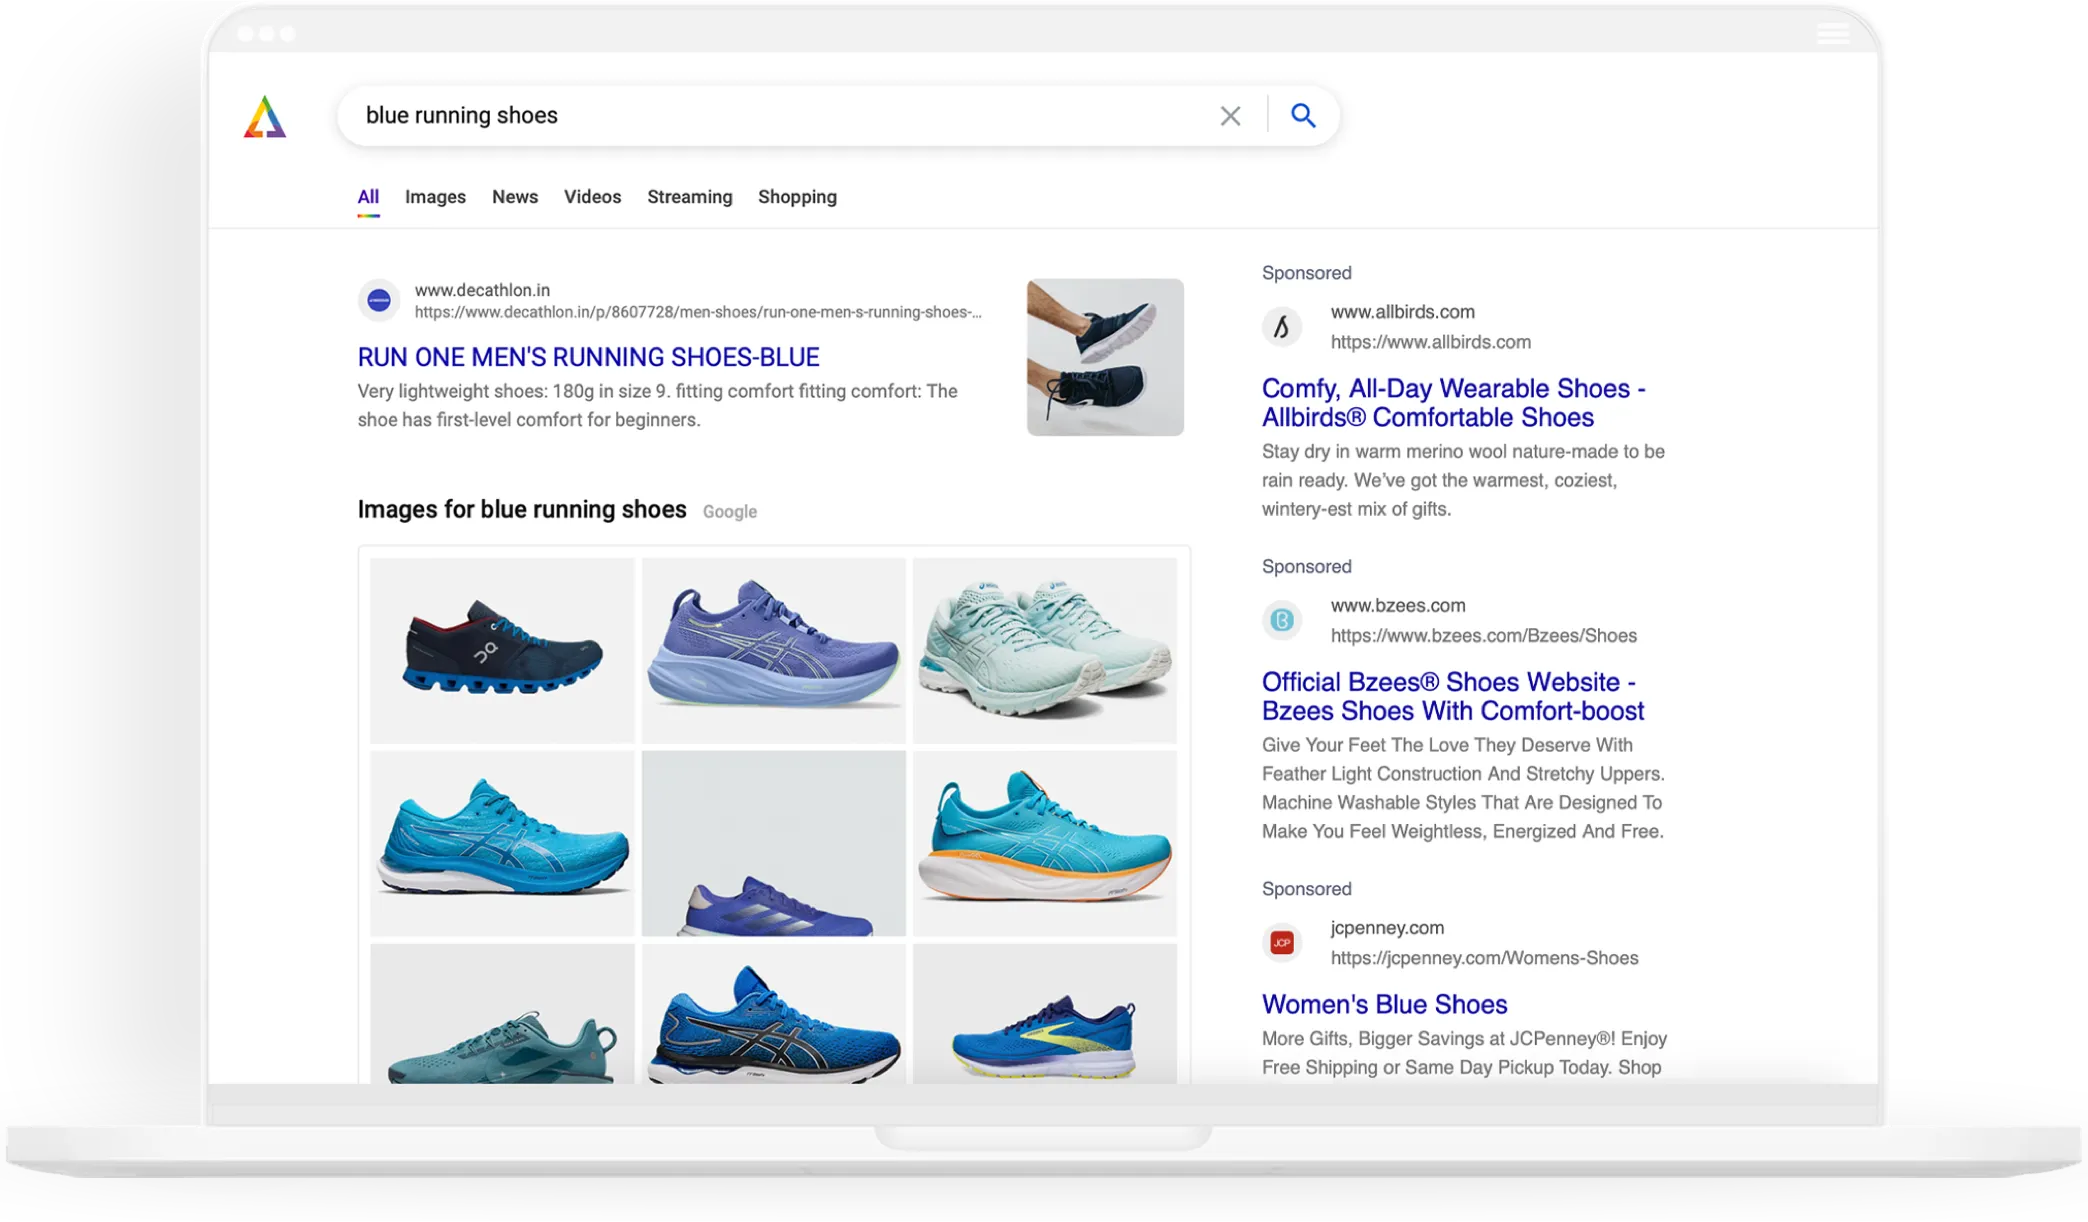Open the teal shoe image in bottom row
Viewport: 2088px width, 1222px height.
502,1014
